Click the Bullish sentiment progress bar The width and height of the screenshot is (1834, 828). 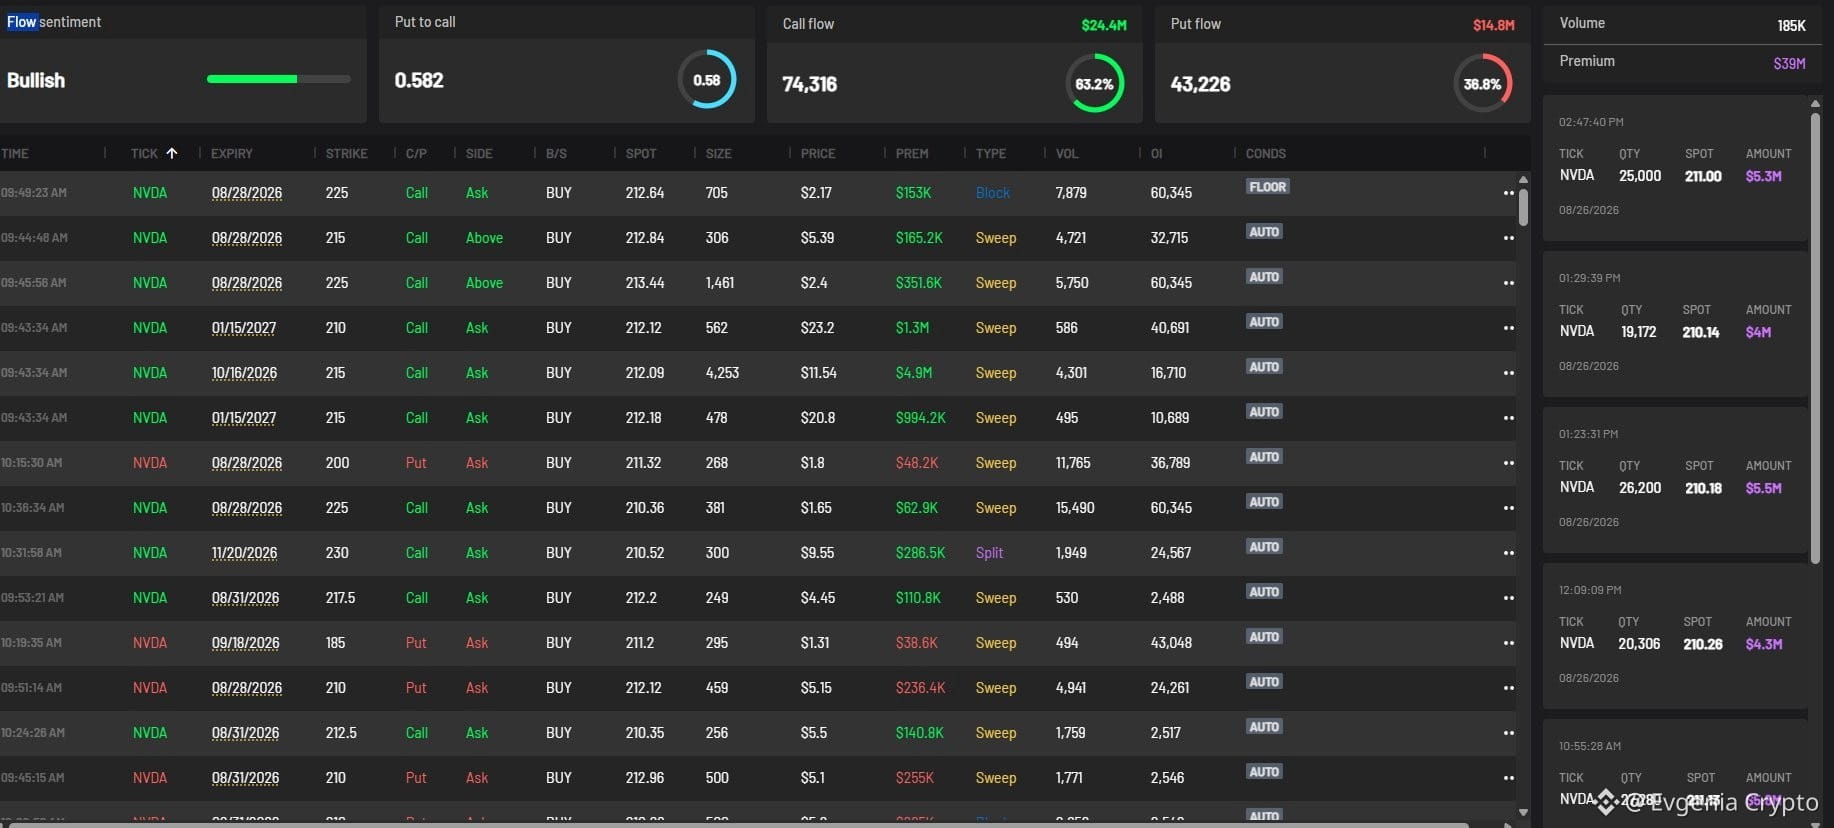[278, 79]
